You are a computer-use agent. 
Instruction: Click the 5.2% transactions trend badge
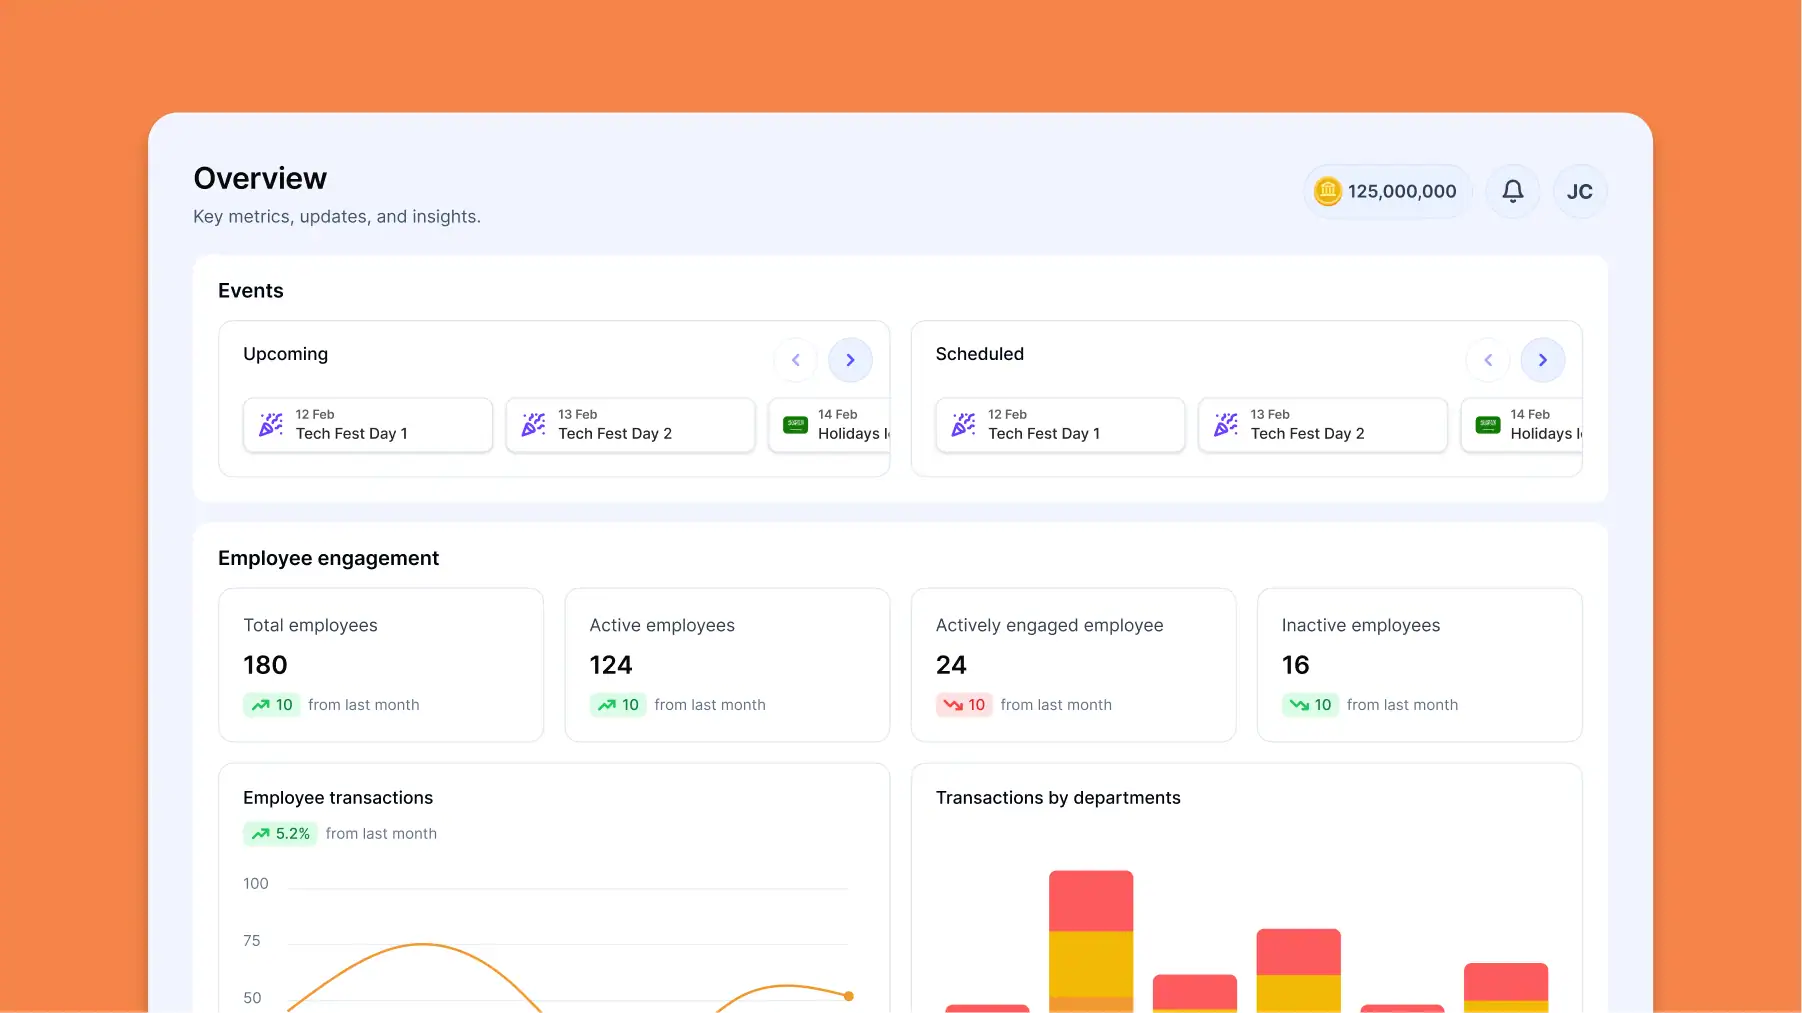coord(280,834)
